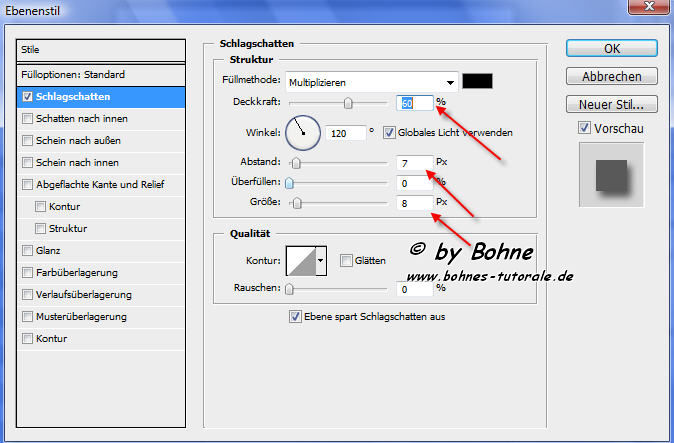Click the black shadow color swatch
The image size is (674, 443).
click(x=478, y=81)
